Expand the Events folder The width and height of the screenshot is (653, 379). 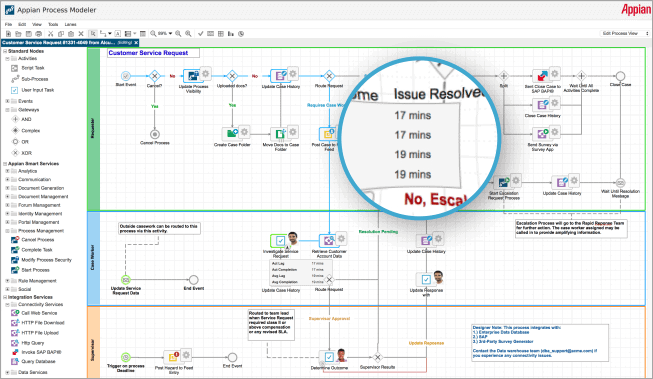pyautogui.click(x=7, y=101)
